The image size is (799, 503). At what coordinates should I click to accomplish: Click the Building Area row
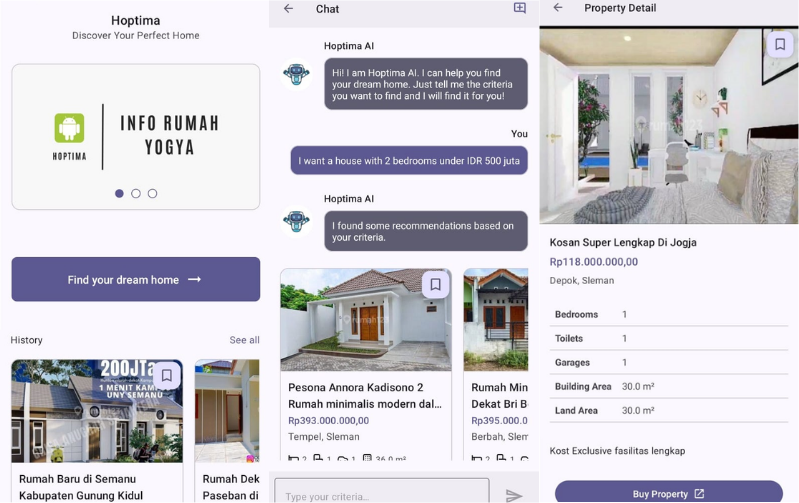point(669,386)
